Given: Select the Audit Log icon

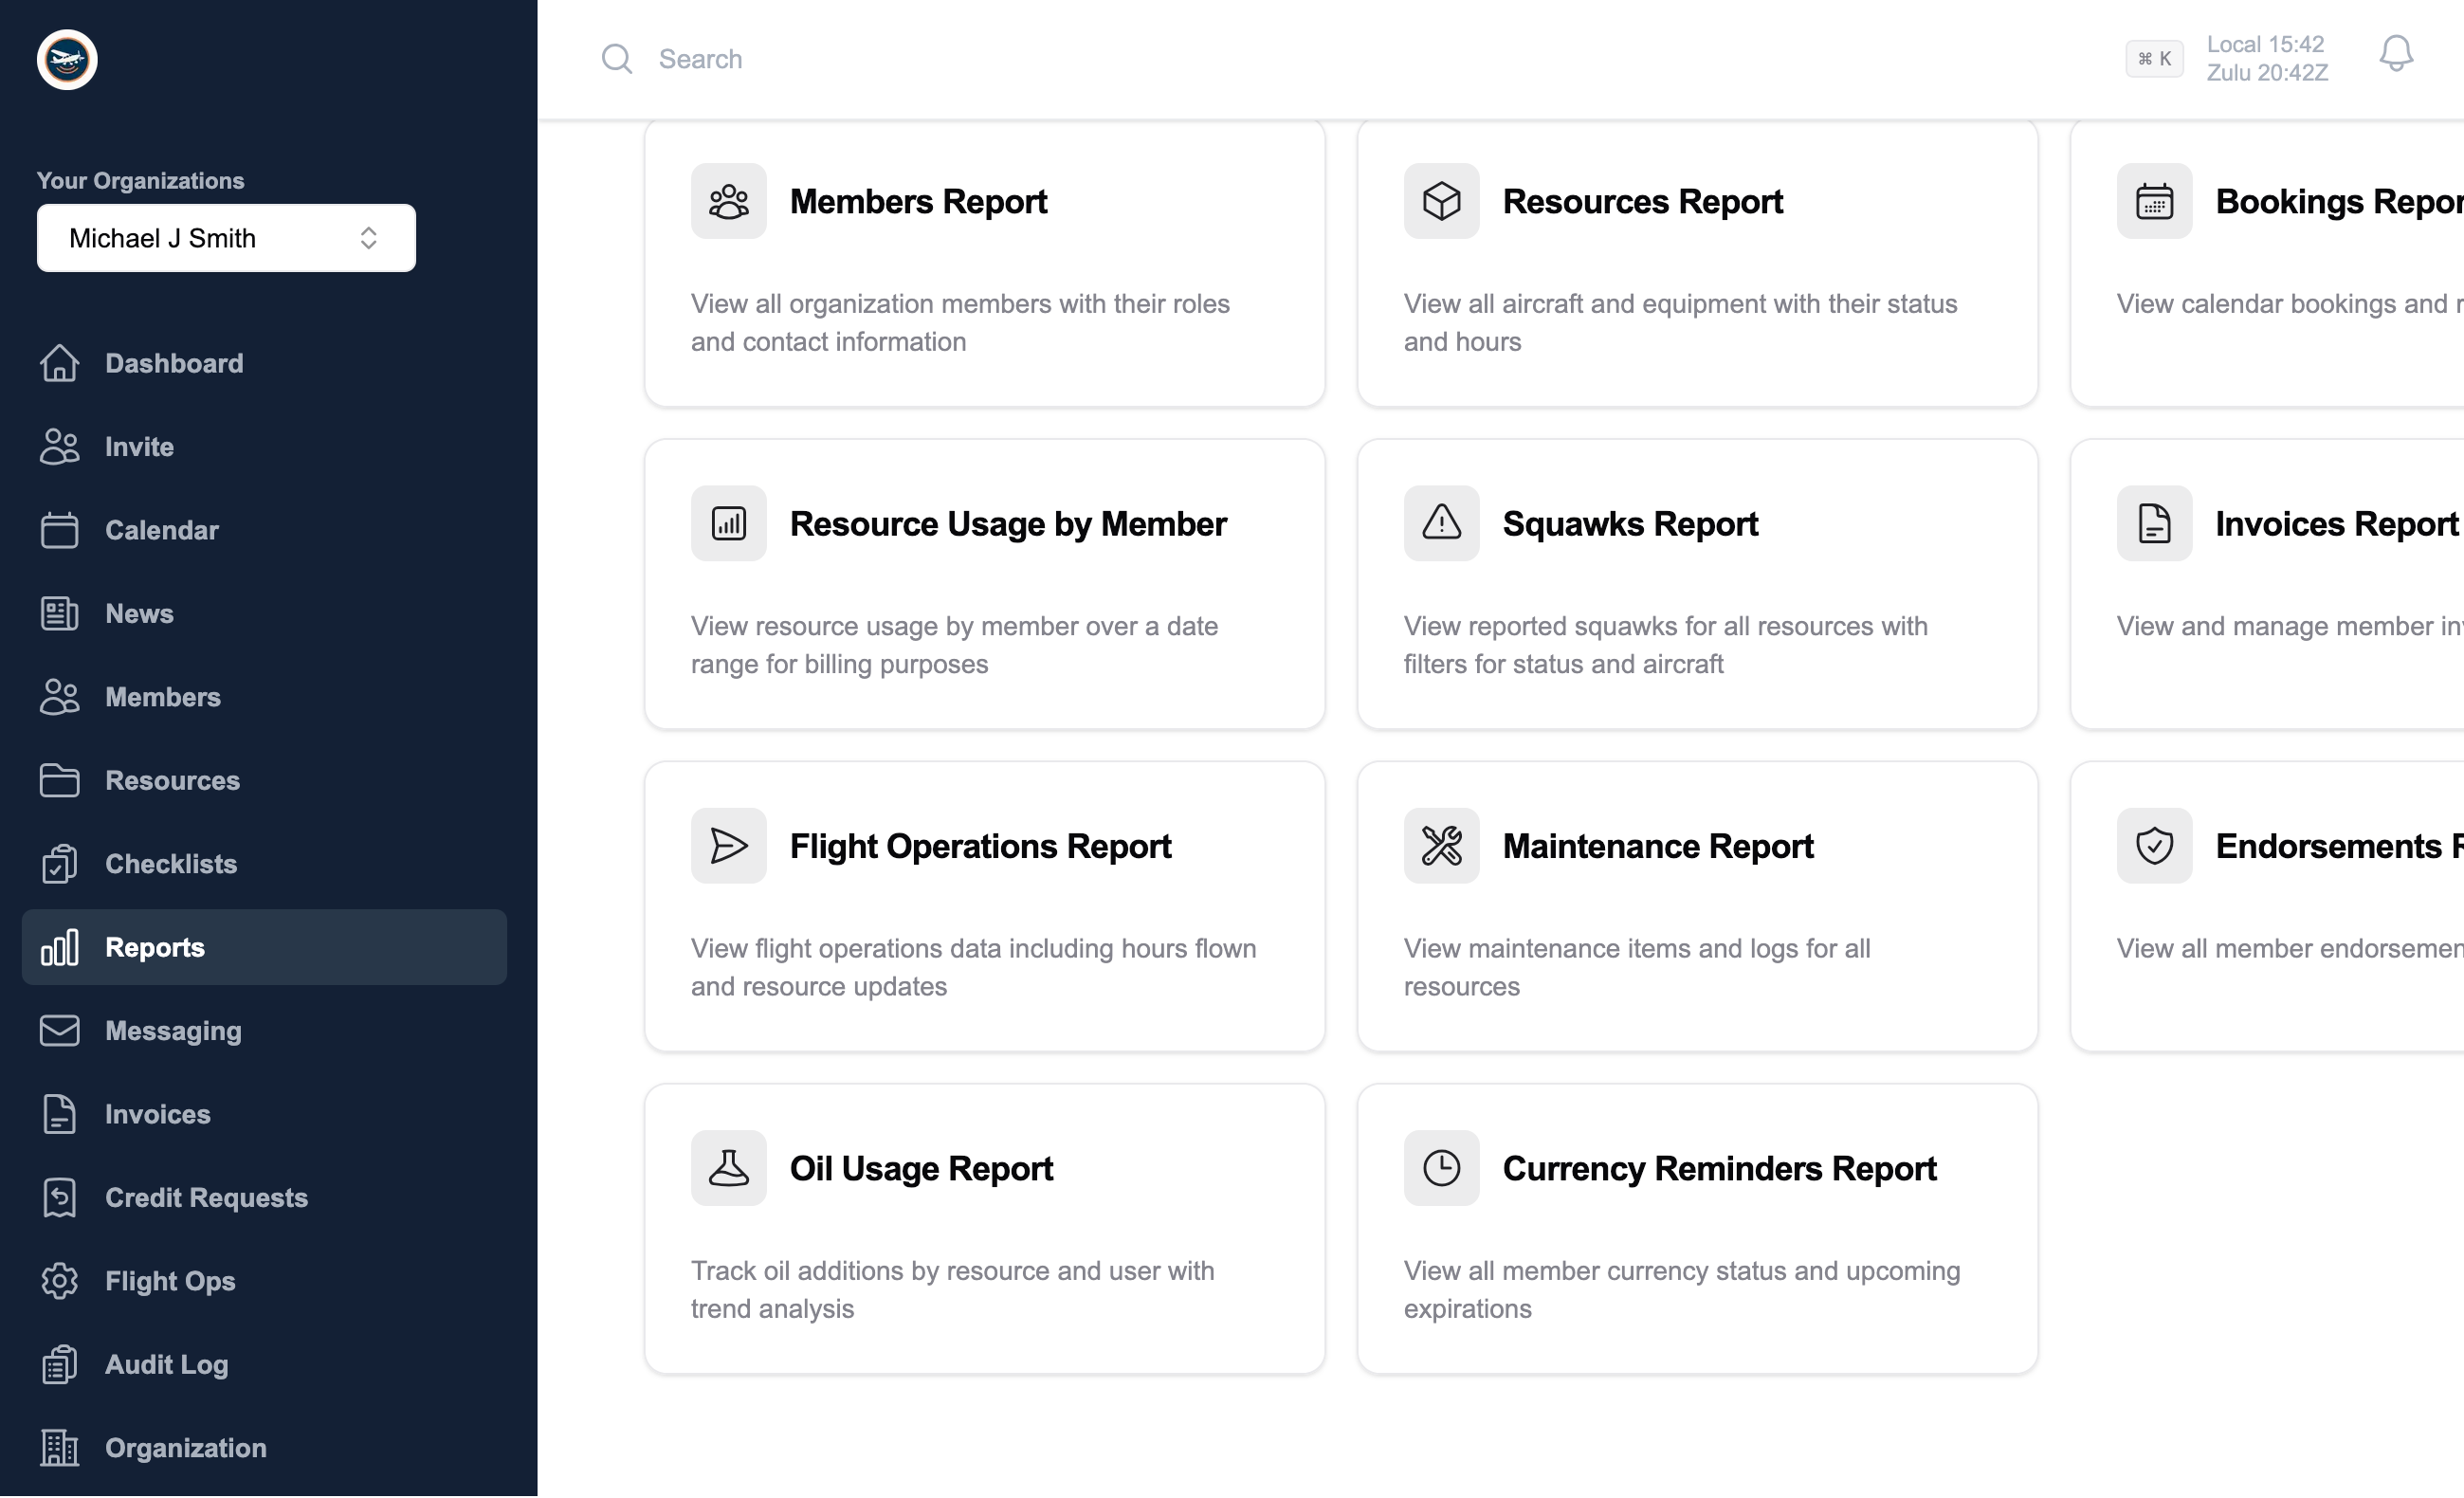Looking at the screenshot, I should click(x=60, y=1364).
